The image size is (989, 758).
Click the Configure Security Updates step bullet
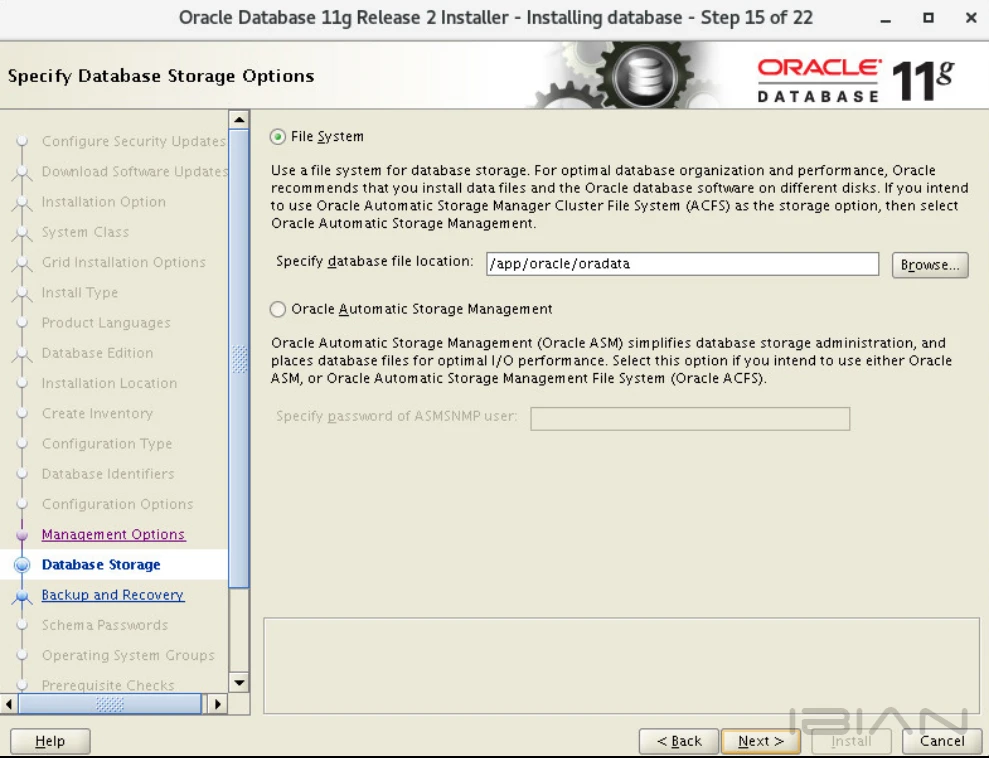click(x=22, y=141)
